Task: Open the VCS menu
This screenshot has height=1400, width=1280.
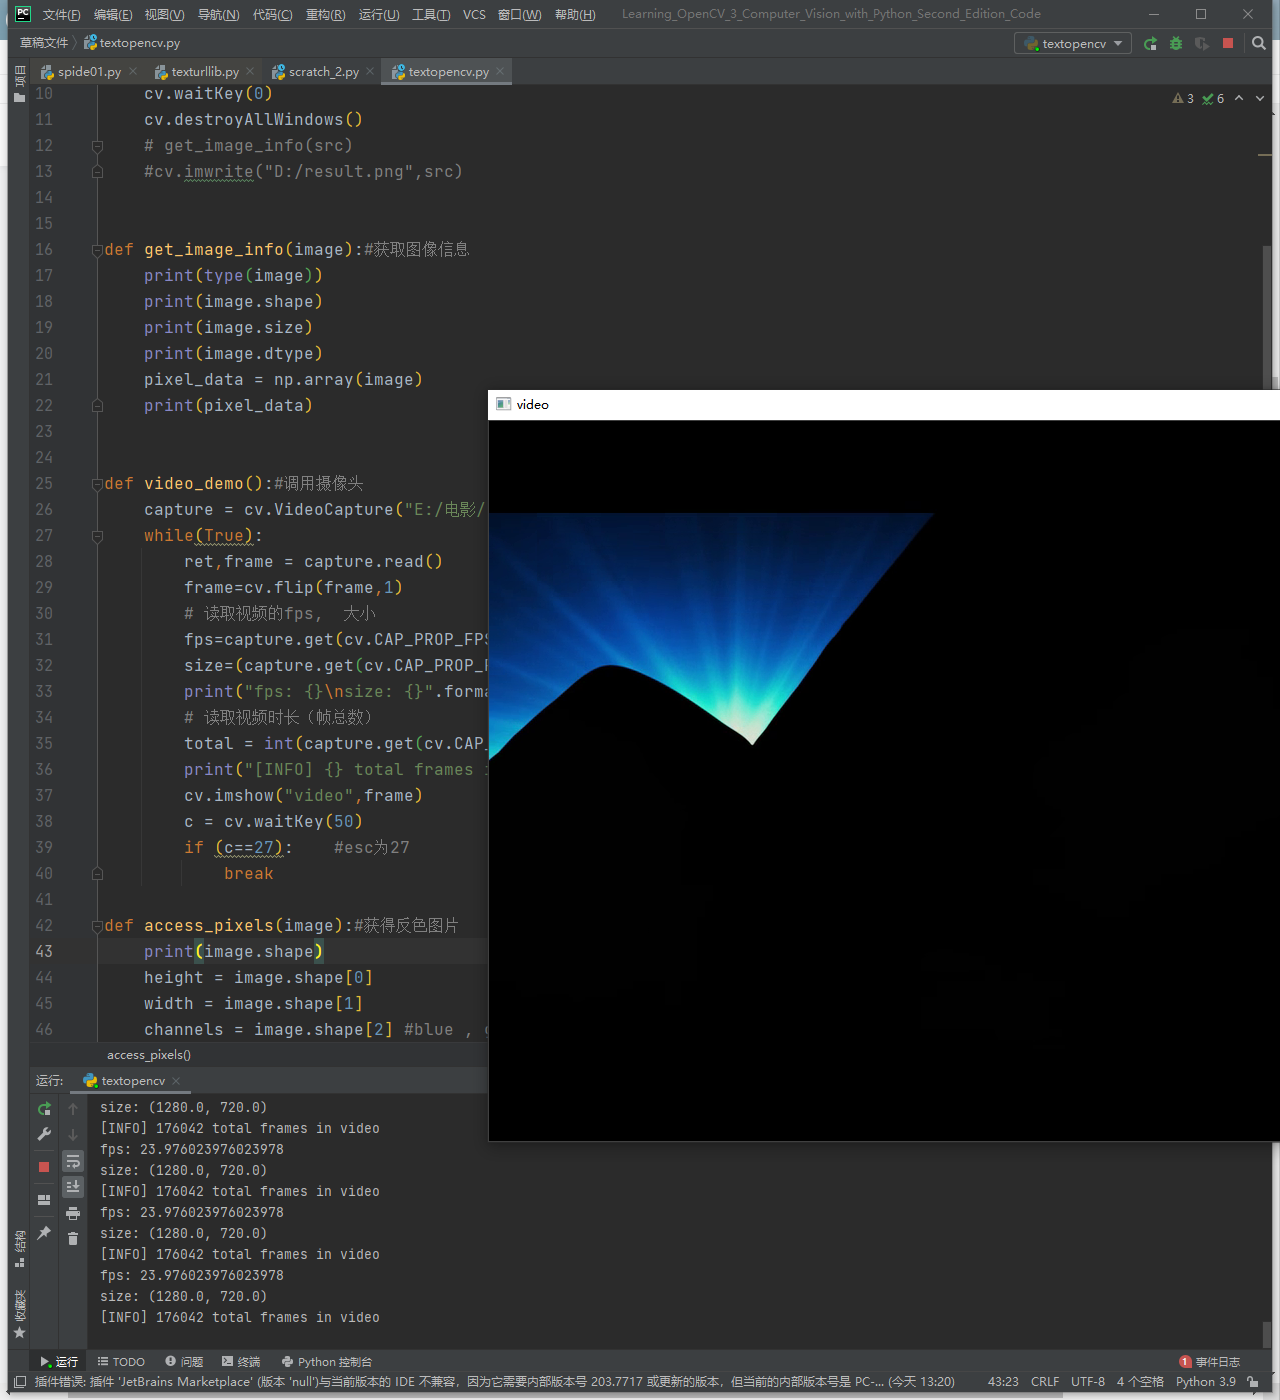Action: click(x=474, y=14)
